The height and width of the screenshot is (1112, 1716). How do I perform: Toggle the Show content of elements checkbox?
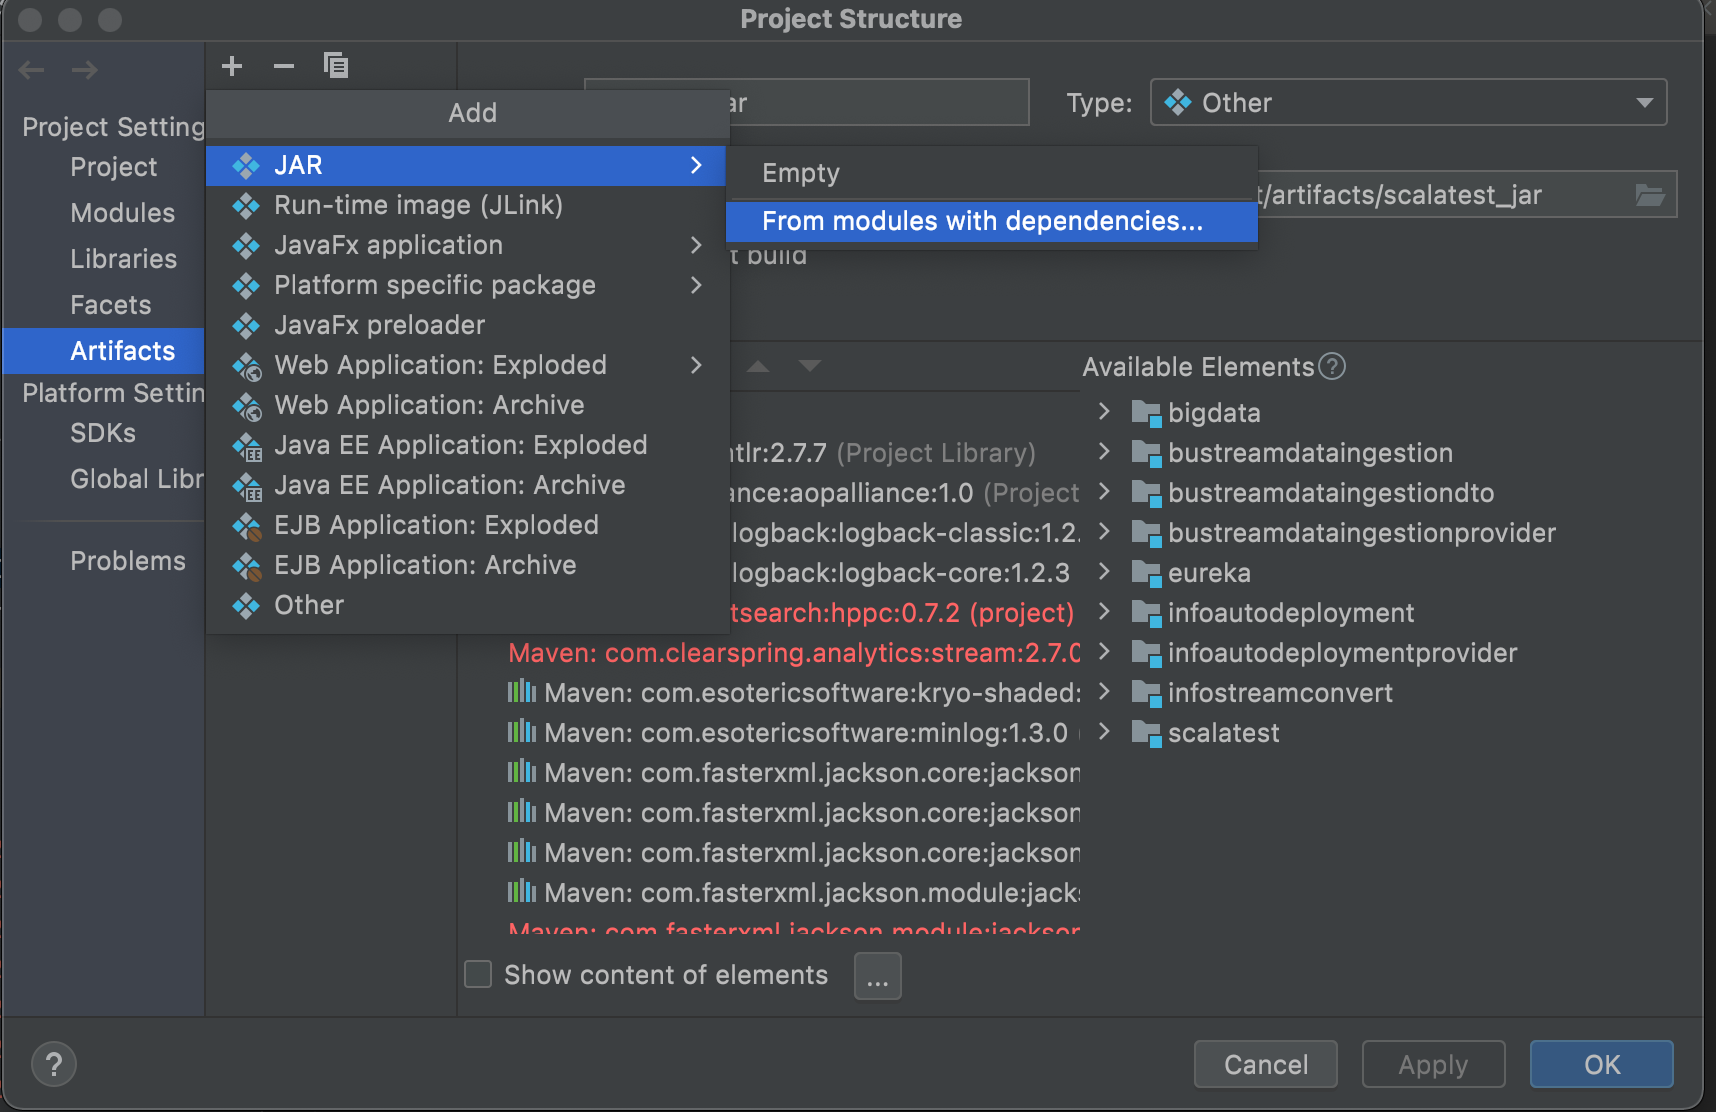477,974
